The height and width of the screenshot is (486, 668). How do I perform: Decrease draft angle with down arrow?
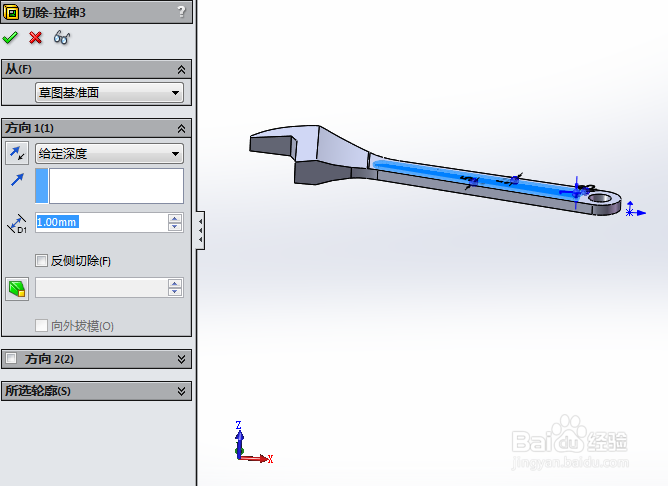175,292
